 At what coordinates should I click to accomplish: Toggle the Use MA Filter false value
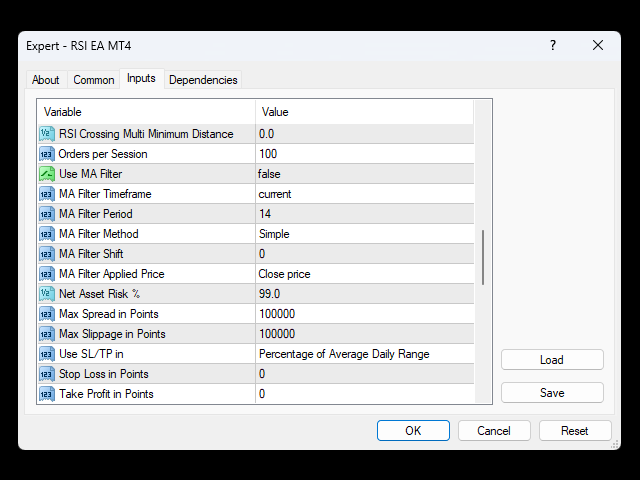[x=364, y=174]
